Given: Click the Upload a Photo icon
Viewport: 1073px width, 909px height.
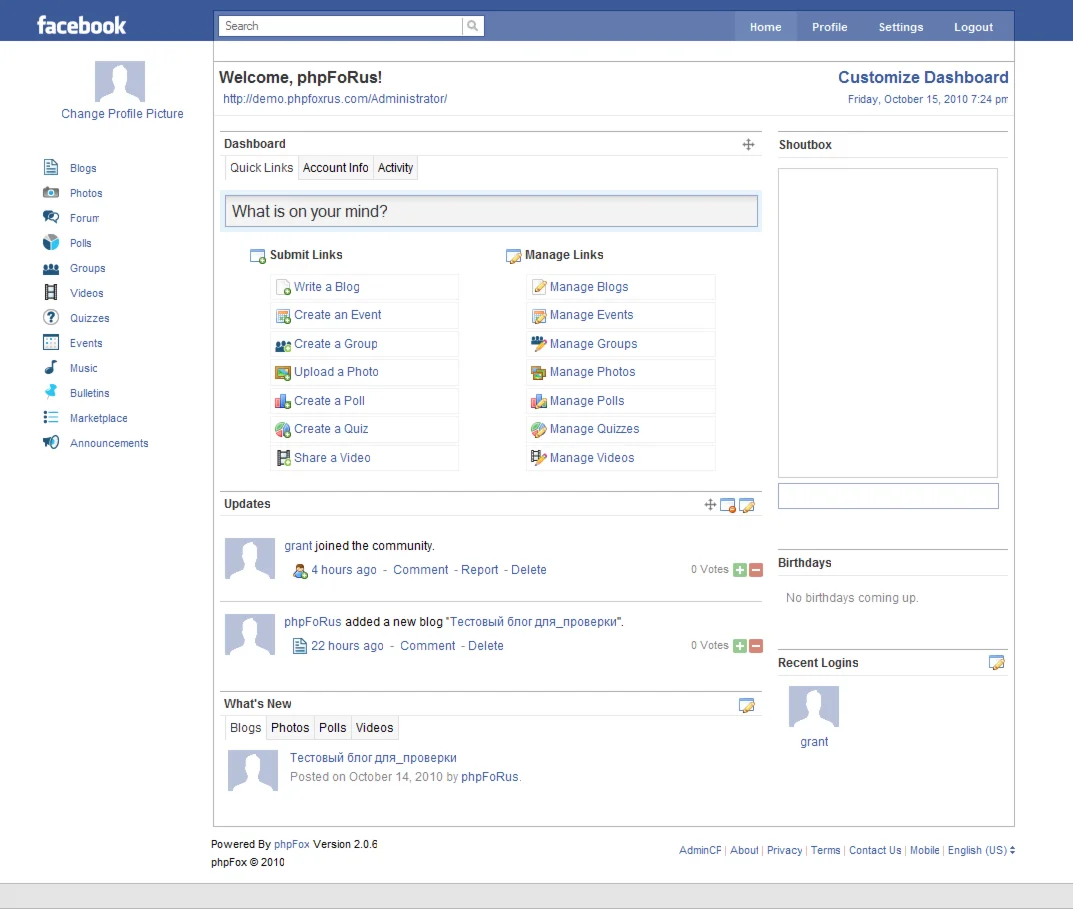Looking at the screenshot, I should click(281, 372).
